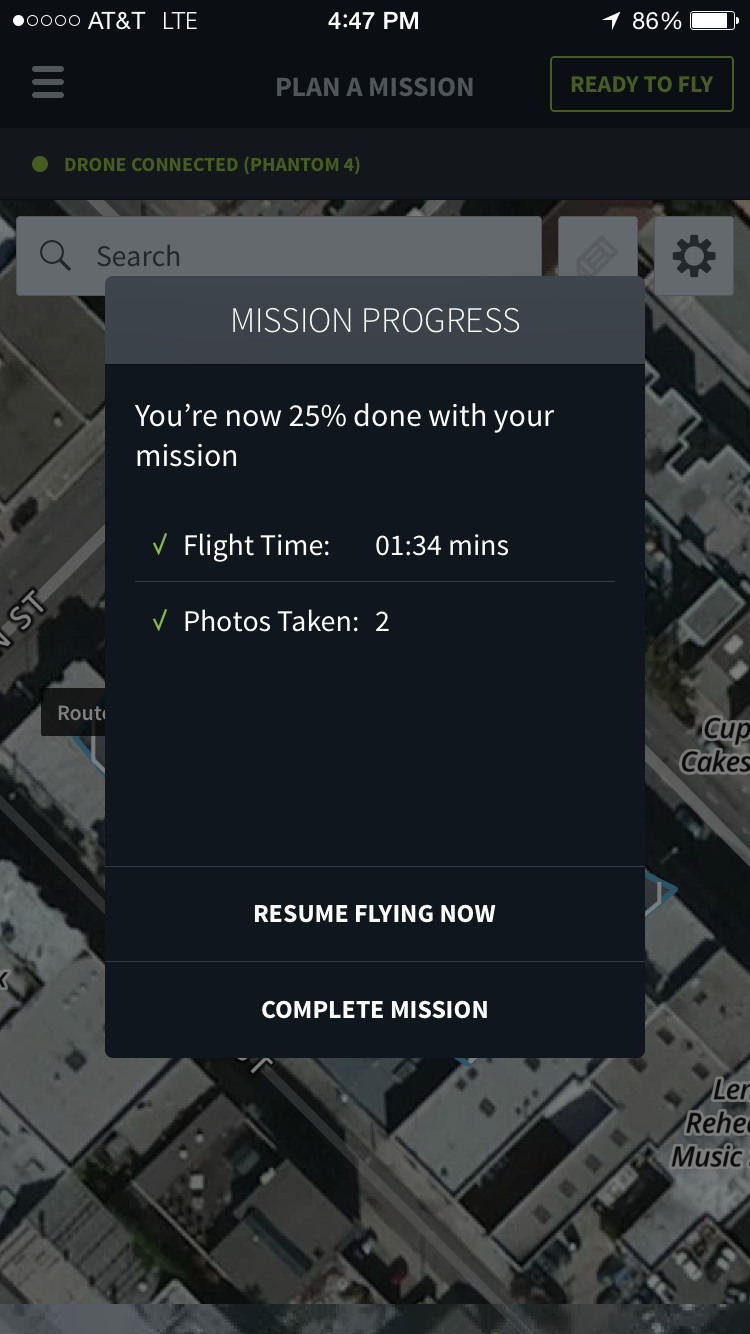Viewport: 750px width, 1334px height.
Task: Tap the PLAN A MISSION title
Action: click(x=375, y=87)
